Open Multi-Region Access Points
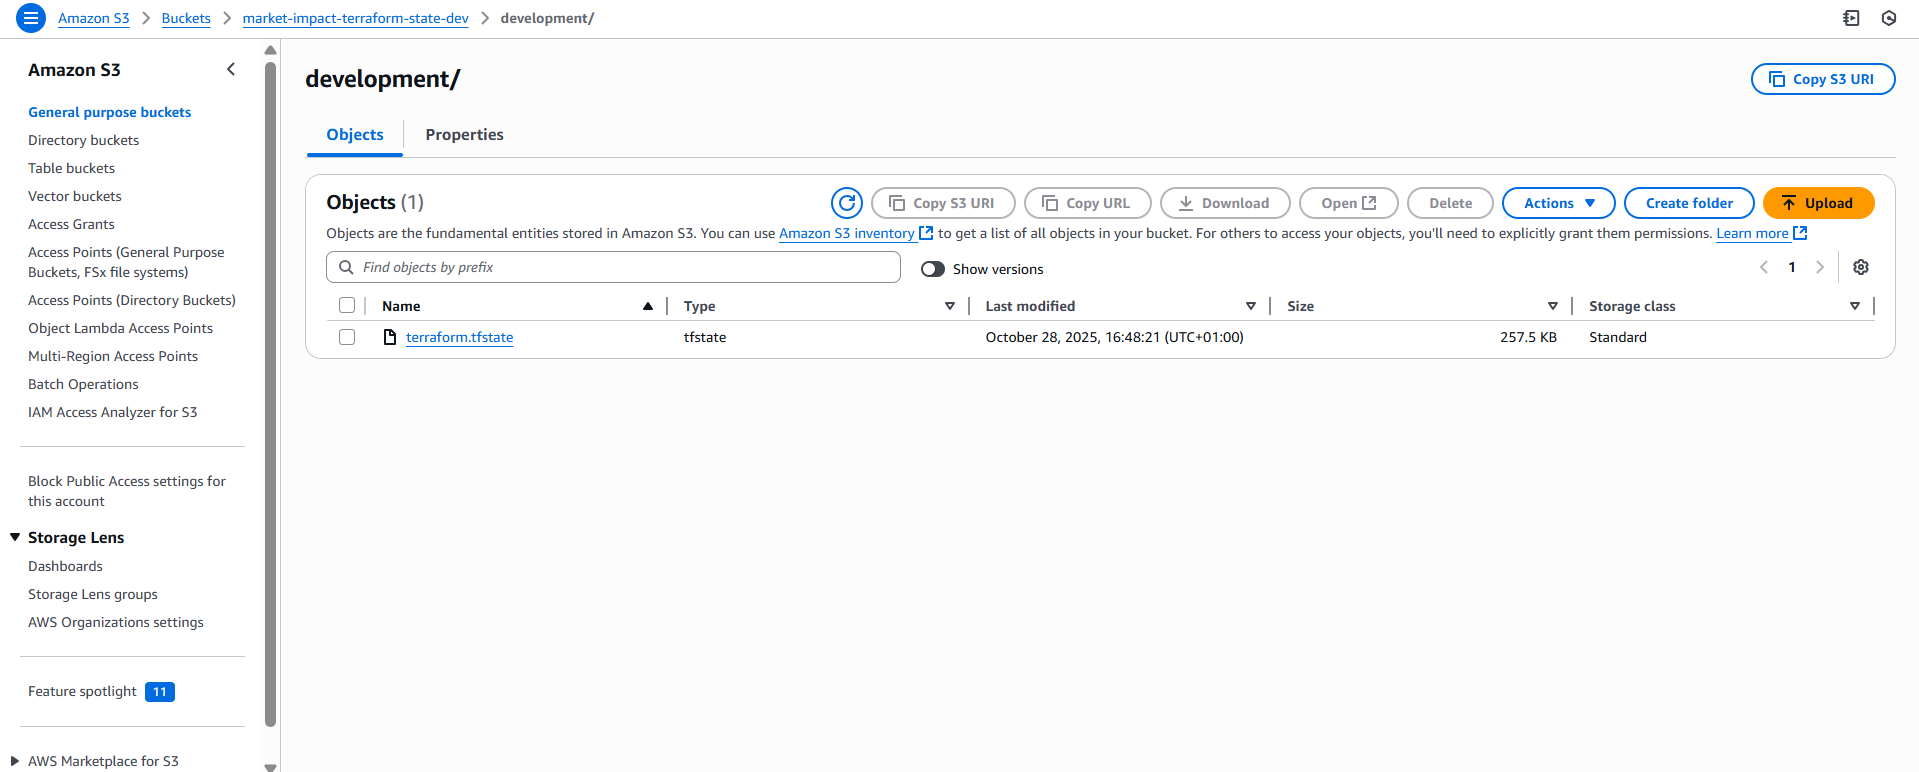The height and width of the screenshot is (772, 1919). 113,356
